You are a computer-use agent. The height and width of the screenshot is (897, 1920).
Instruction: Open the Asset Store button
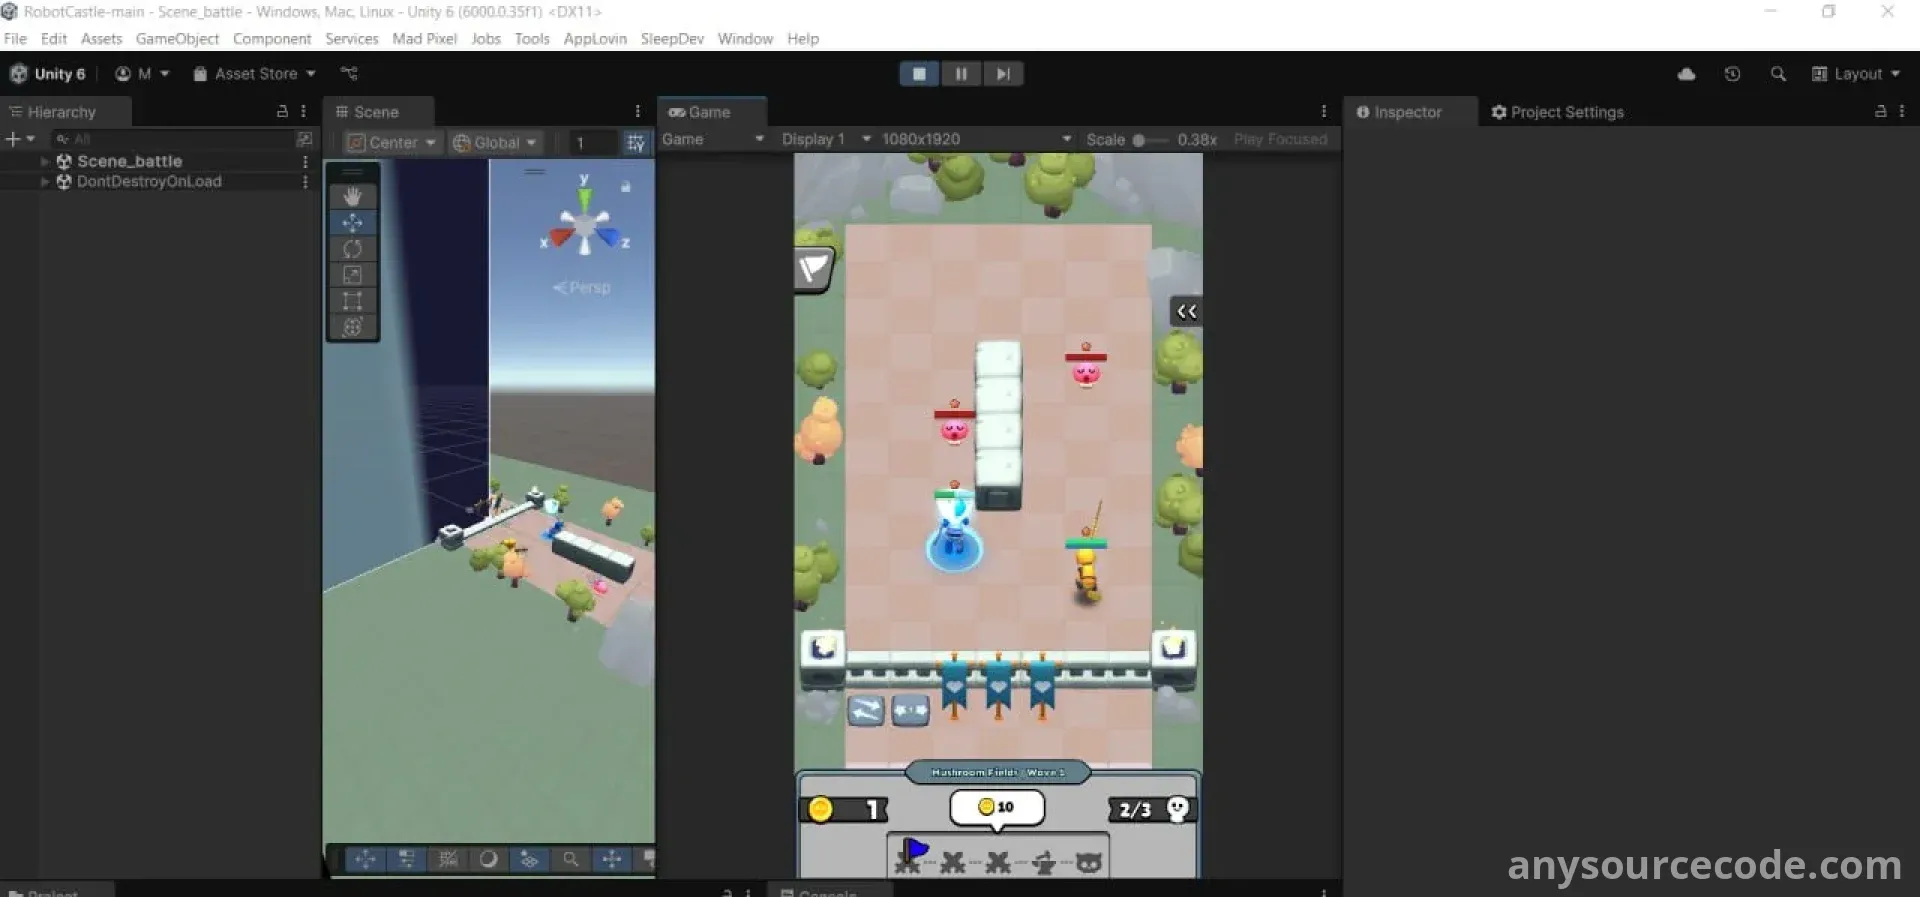click(254, 74)
